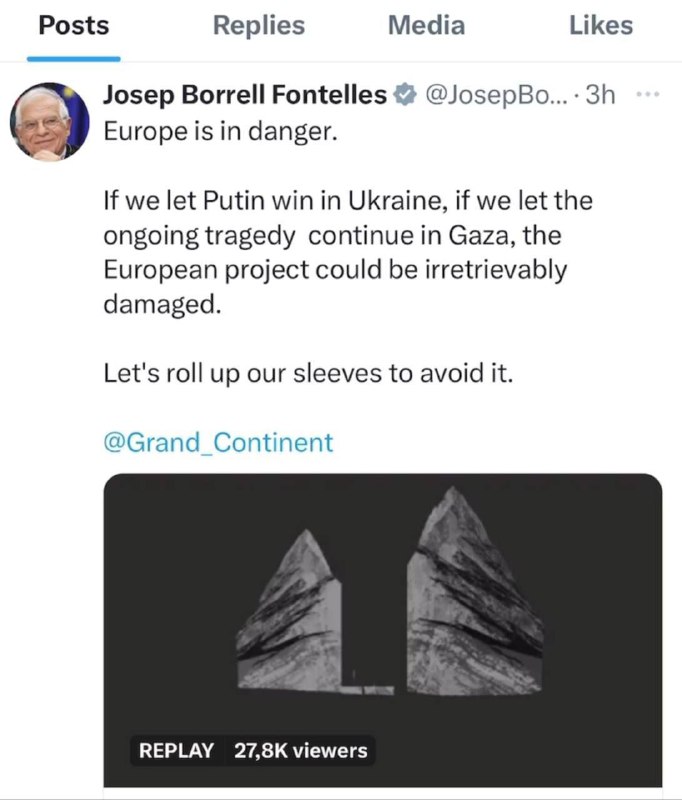Open Josep Borrell's profile avatar

(x=47, y=122)
